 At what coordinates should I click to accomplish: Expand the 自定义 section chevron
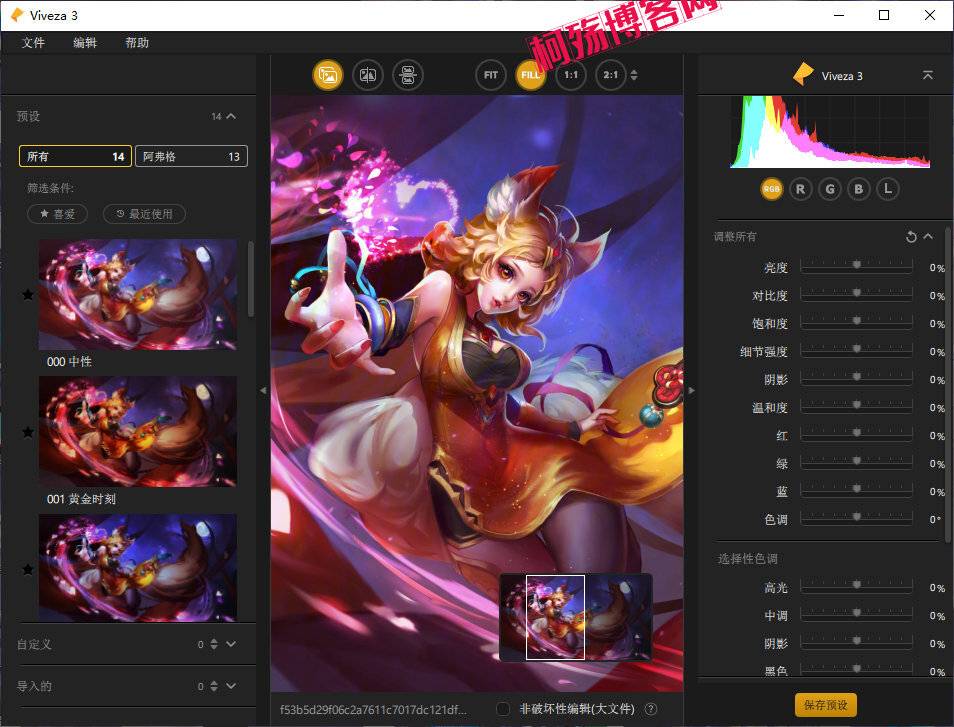click(x=231, y=644)
